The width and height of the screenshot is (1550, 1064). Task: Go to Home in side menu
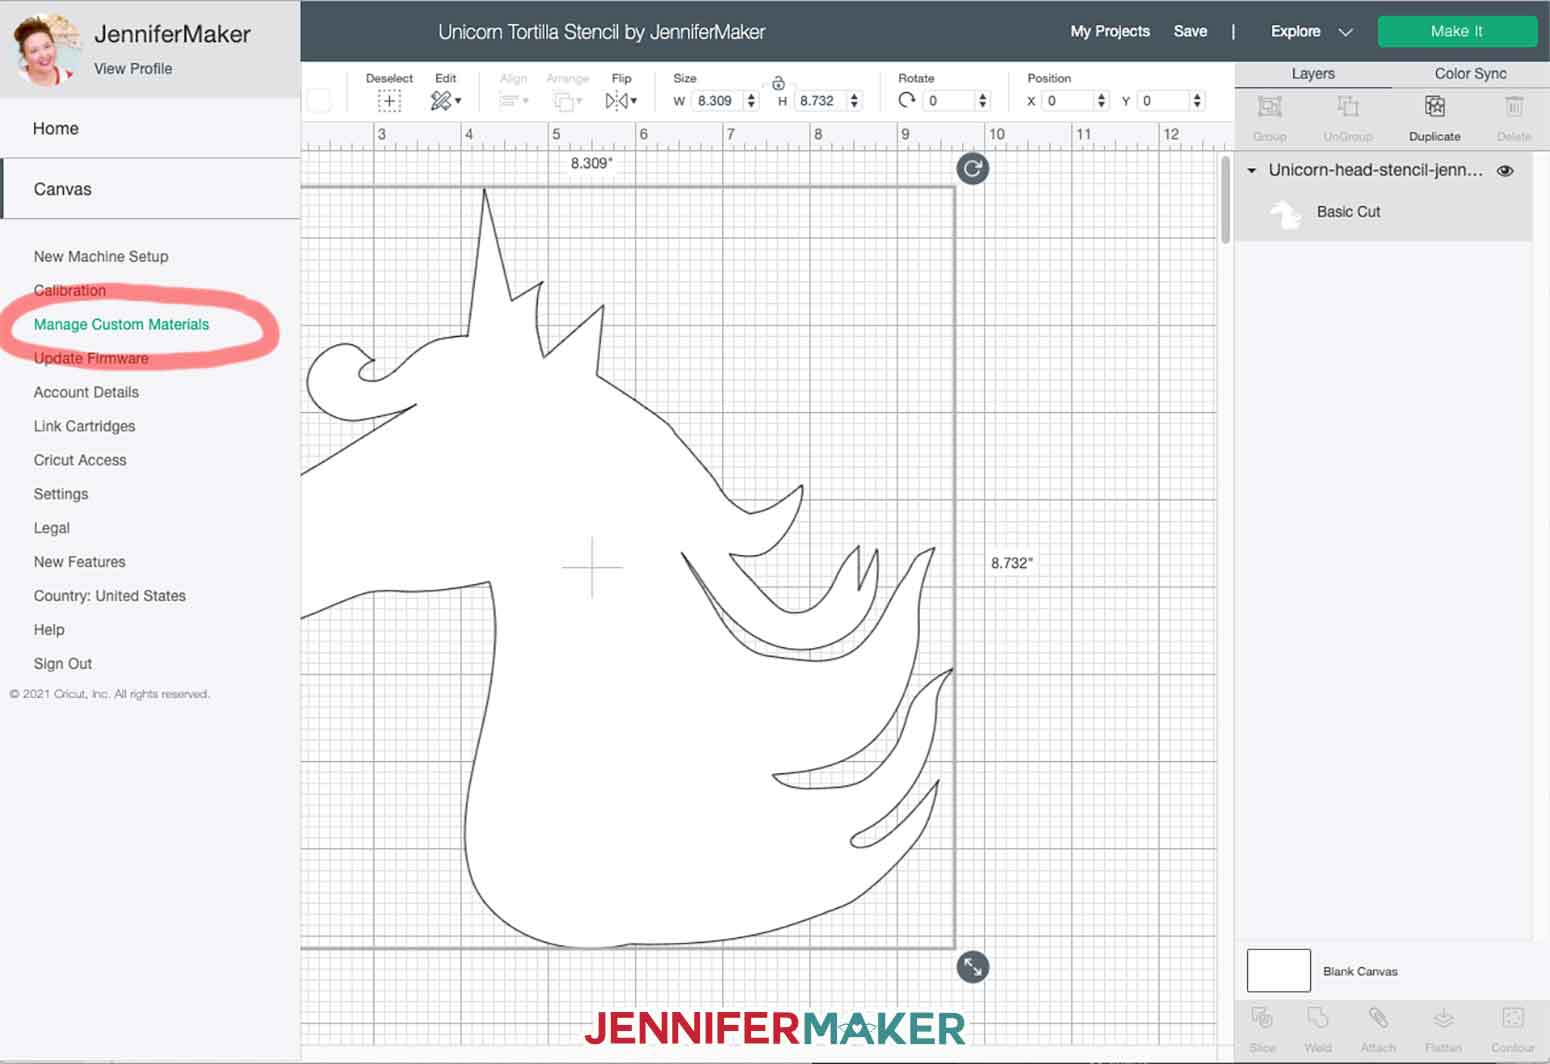[x=150, y=128]
